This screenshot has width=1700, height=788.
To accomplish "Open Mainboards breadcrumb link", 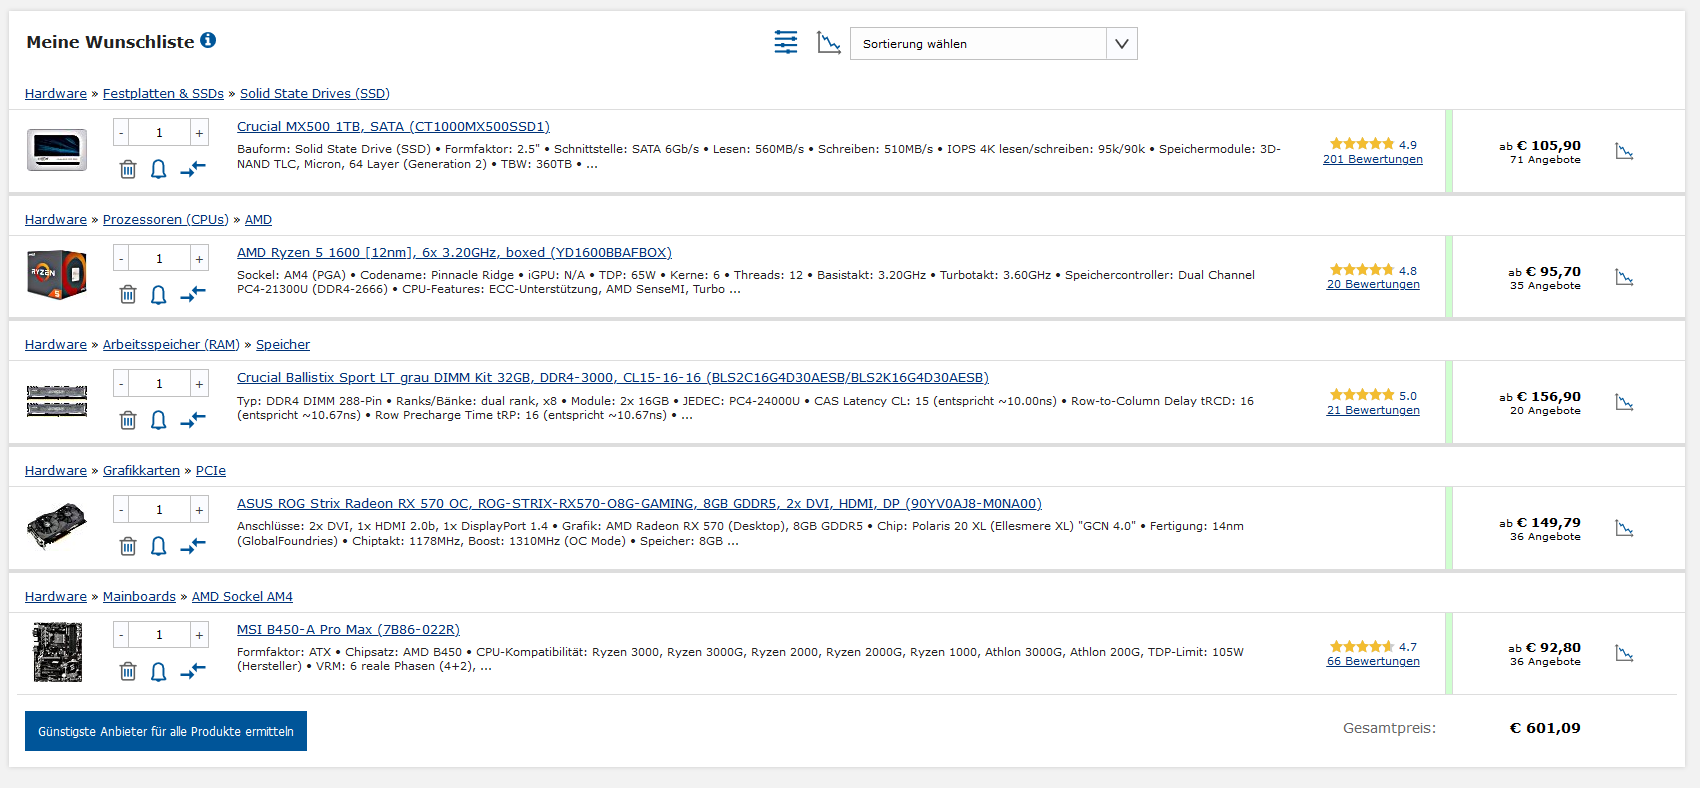I will pos(139,597).
